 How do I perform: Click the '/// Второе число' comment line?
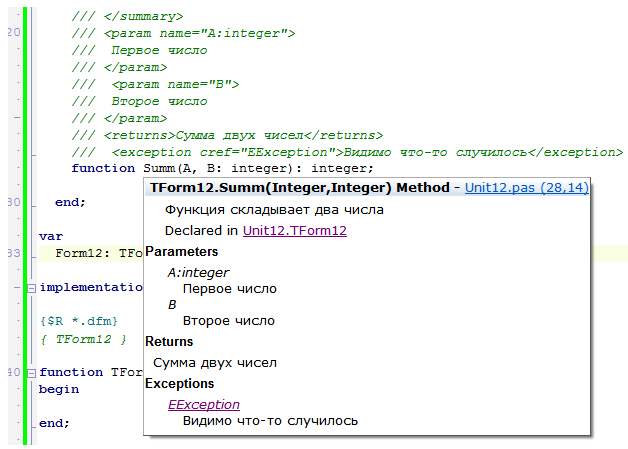[139, 101]
